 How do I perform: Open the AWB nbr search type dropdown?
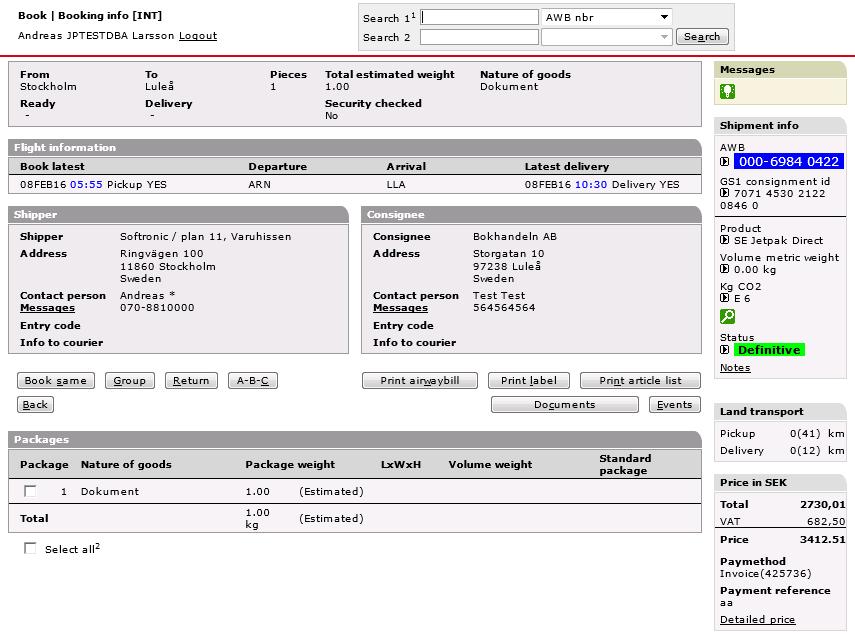[606, 17]
